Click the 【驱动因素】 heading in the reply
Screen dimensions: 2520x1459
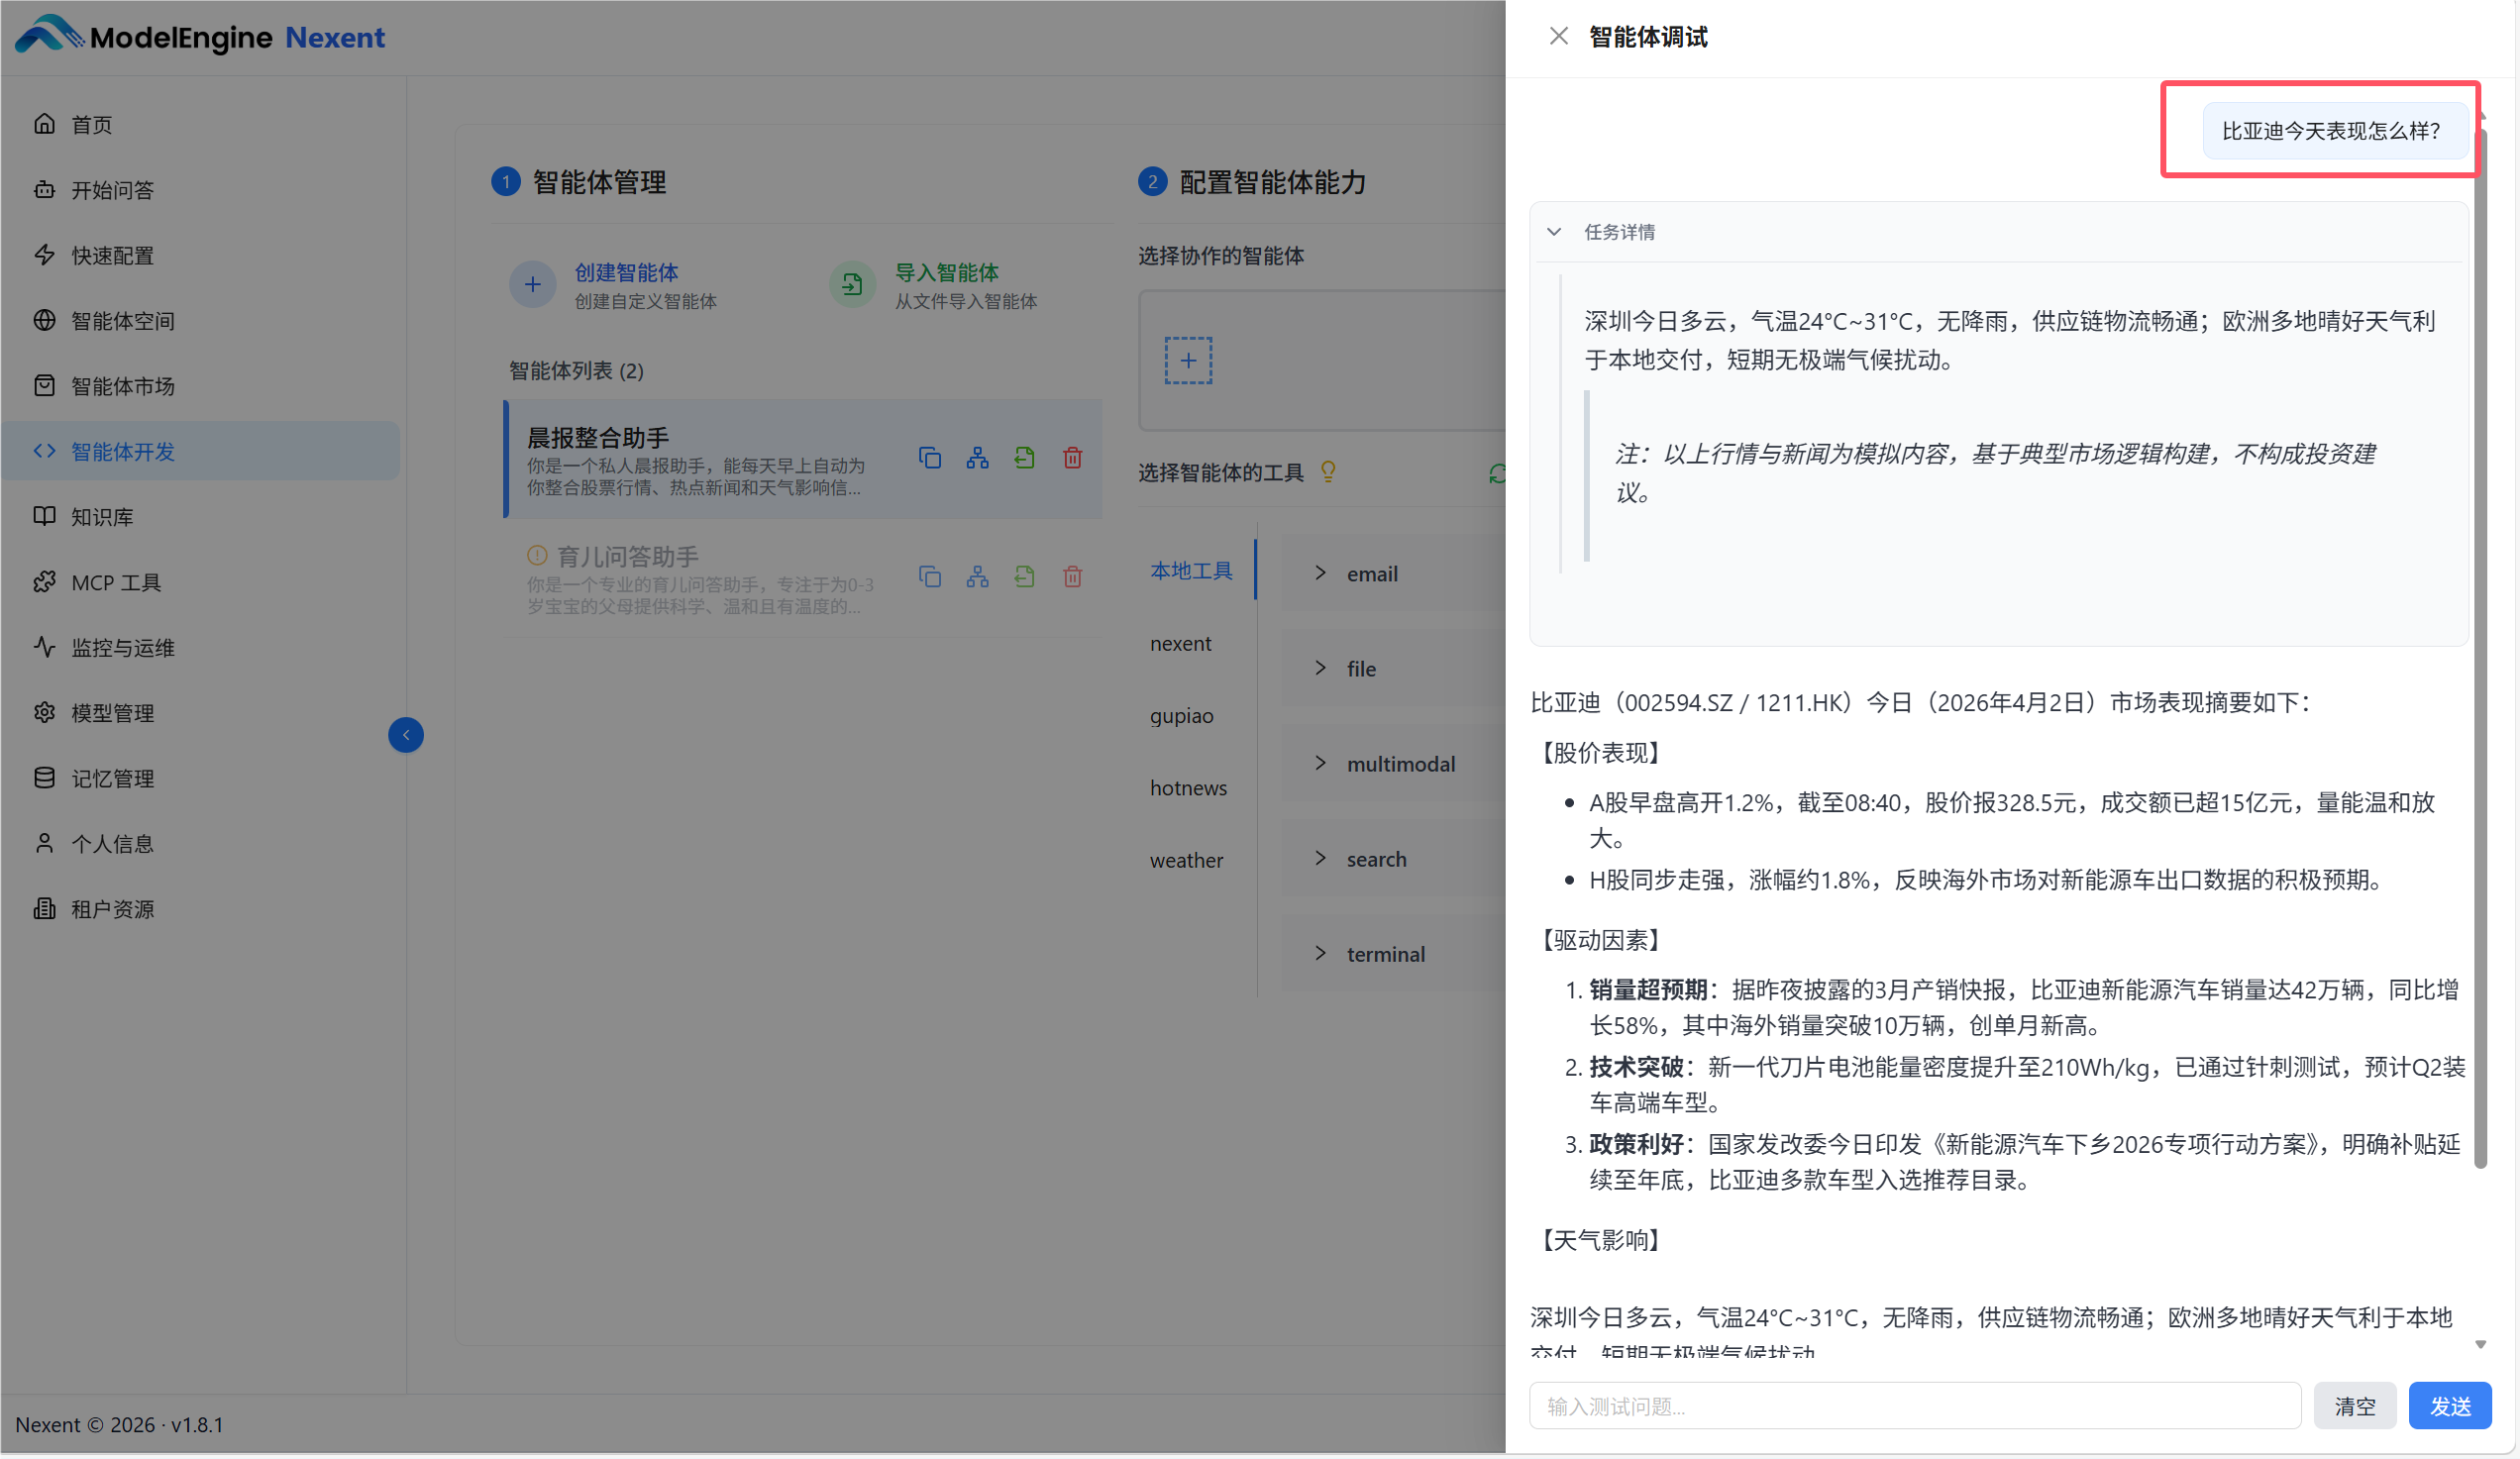[x=1601, y=940]
